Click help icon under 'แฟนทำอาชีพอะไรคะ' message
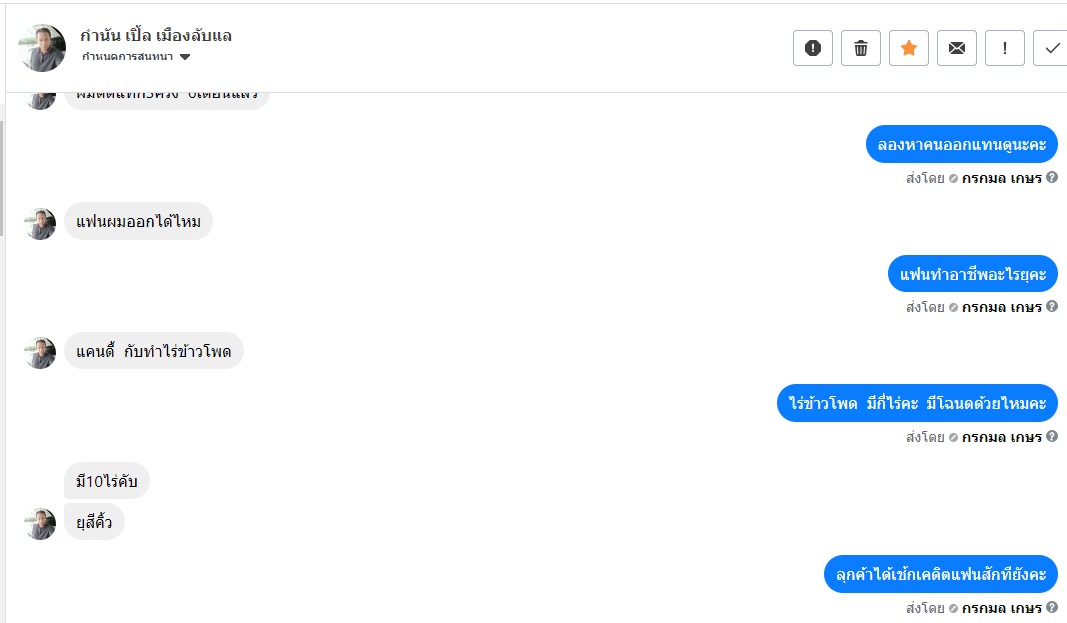 (x=1052, y=307)
